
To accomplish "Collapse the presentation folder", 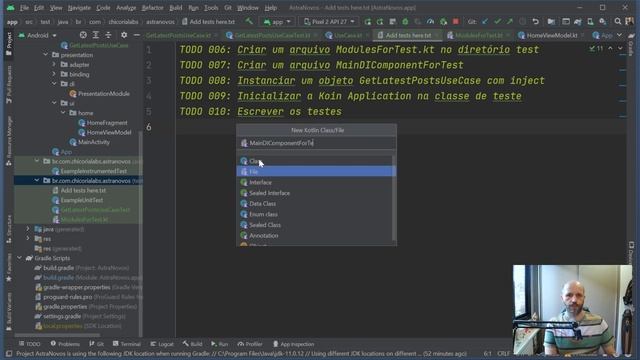I will 46,55.
